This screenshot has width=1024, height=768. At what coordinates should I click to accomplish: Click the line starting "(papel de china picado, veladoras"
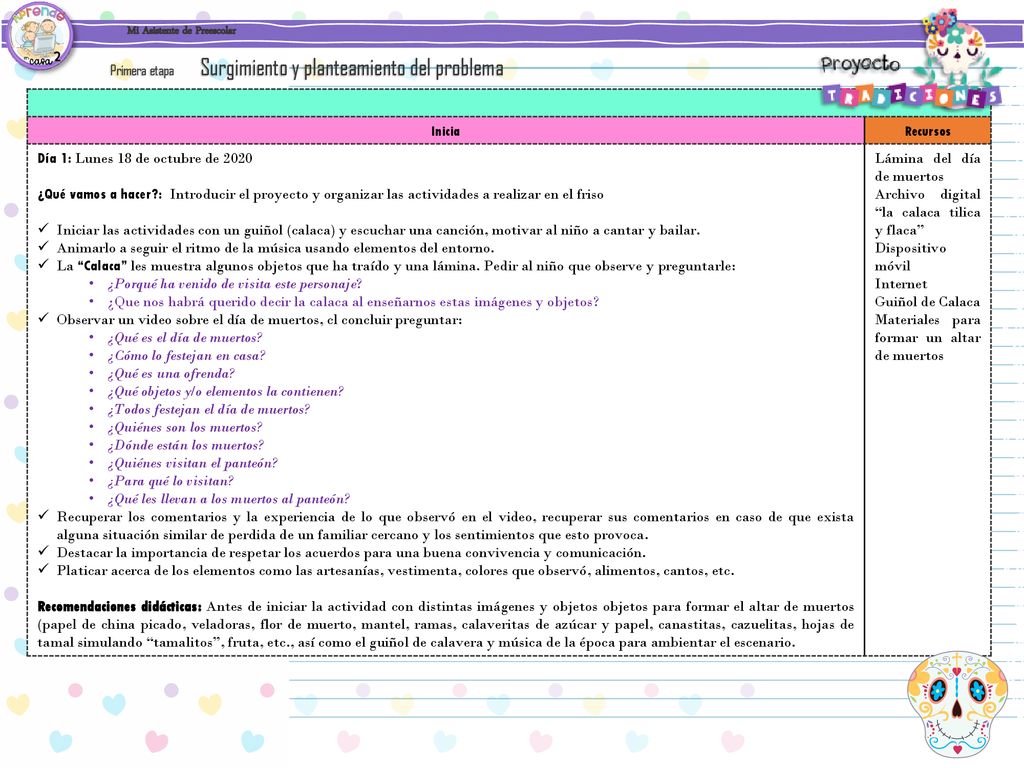[445, 625]
